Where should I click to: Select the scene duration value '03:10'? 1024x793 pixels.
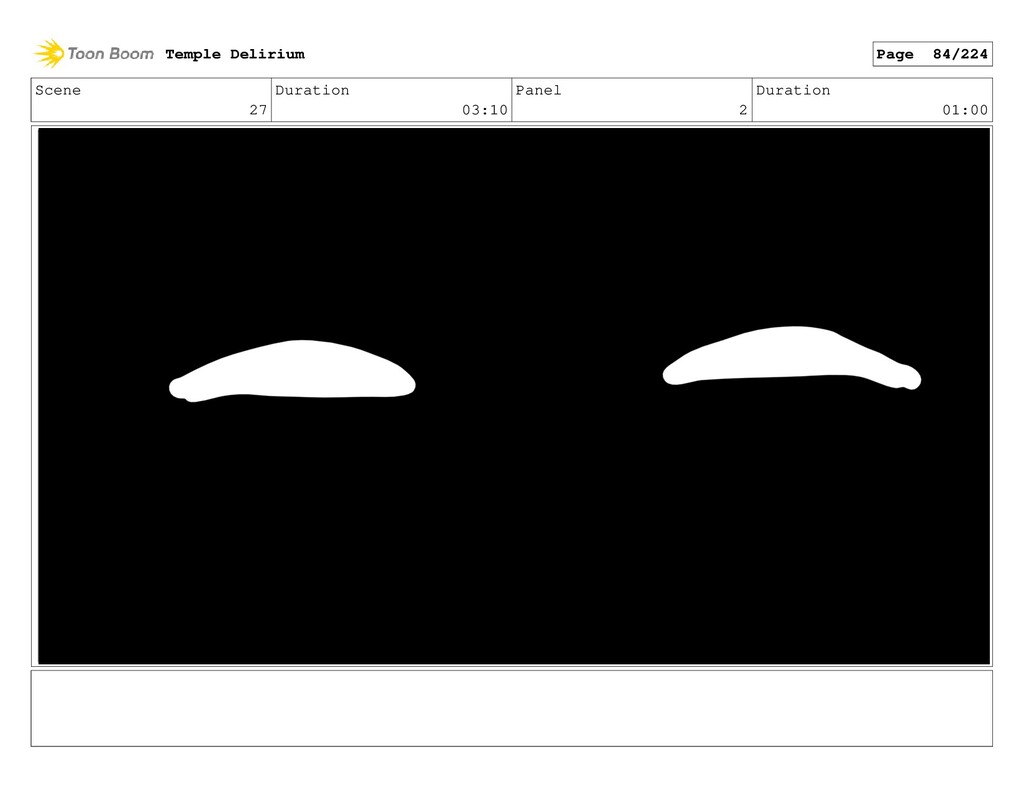pyautogui.click(x=485, y=110)
